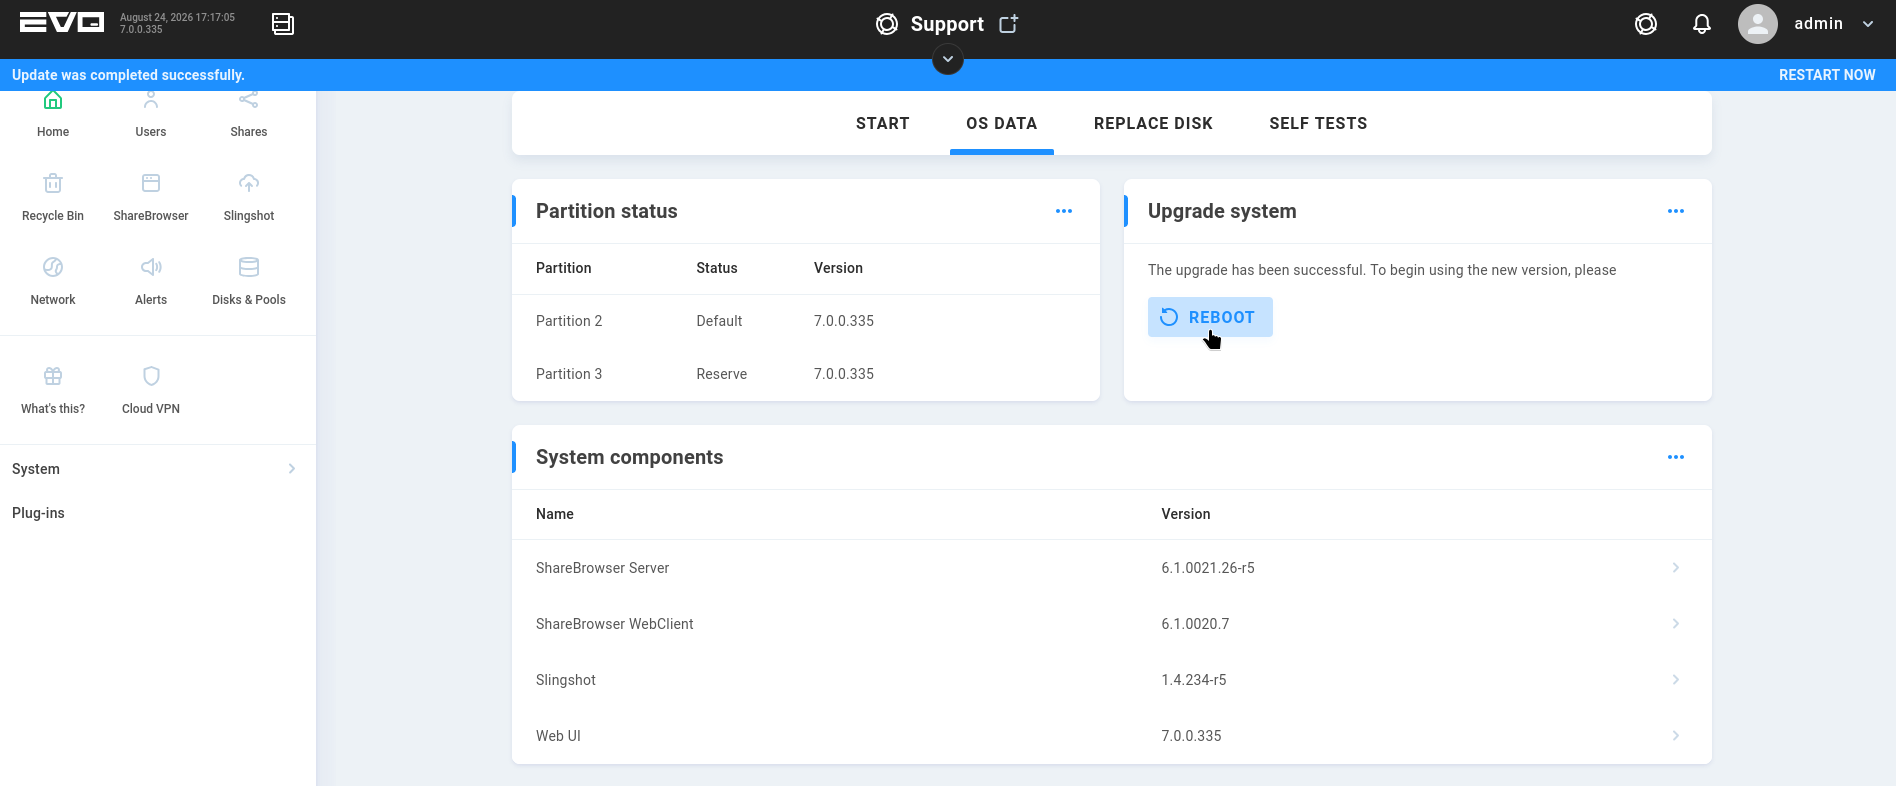Screen dimensions: 1896x786
Task: Click the date and version text in header
Action: [x=177, y=23]
